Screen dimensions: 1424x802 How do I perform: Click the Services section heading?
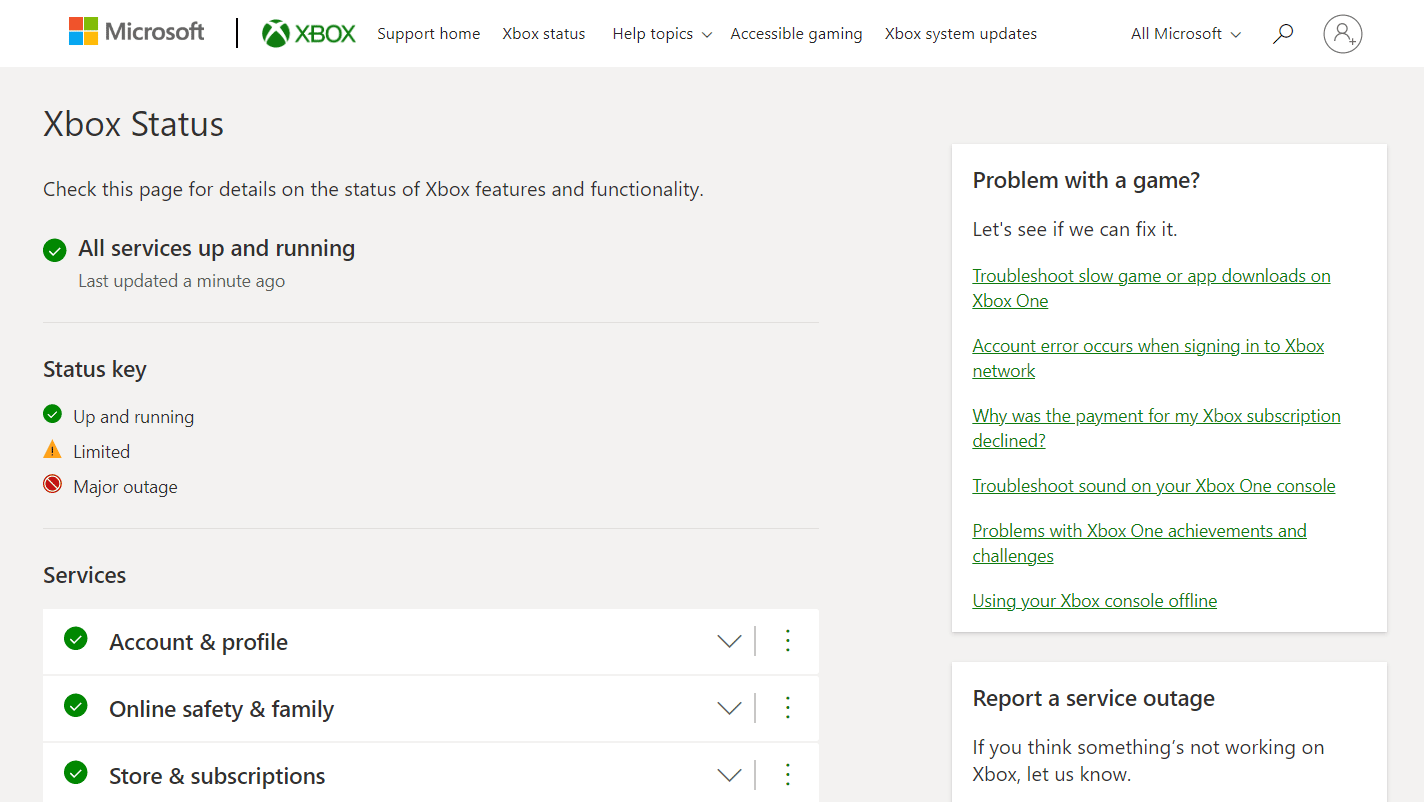pyautogui.click(x=85, y=575)
